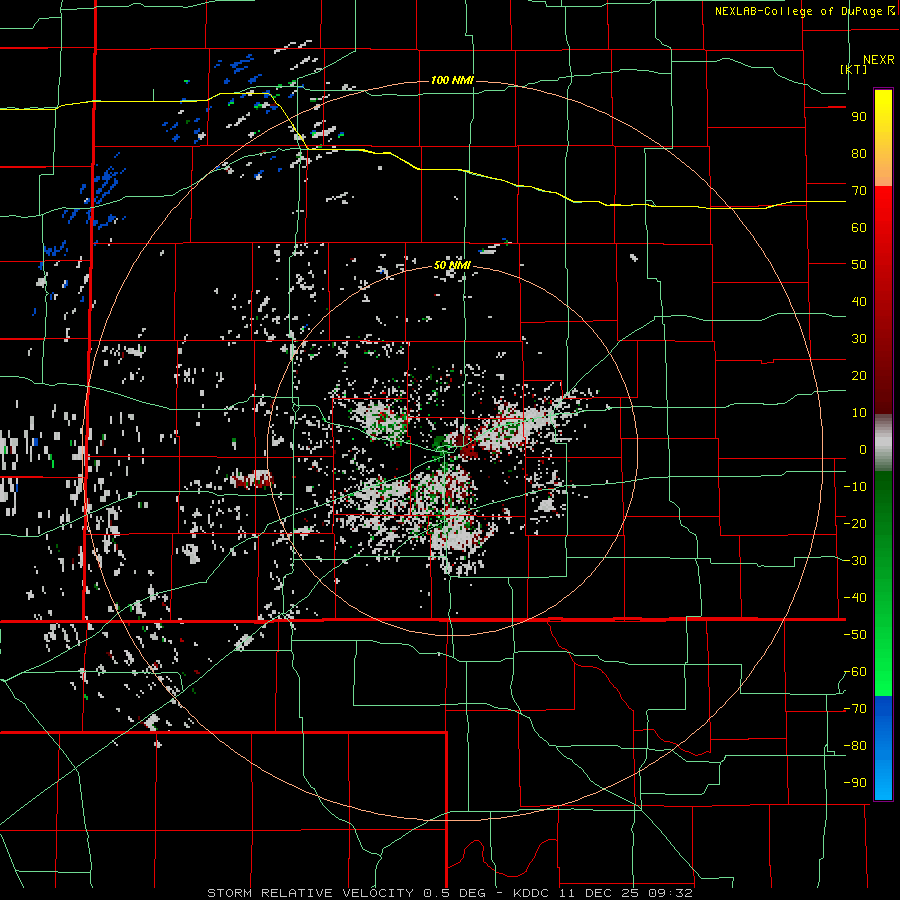This screenshot has height=900, width=900.
Task: Click the 20 value on velocity scale
Action: tap(859, 376)
